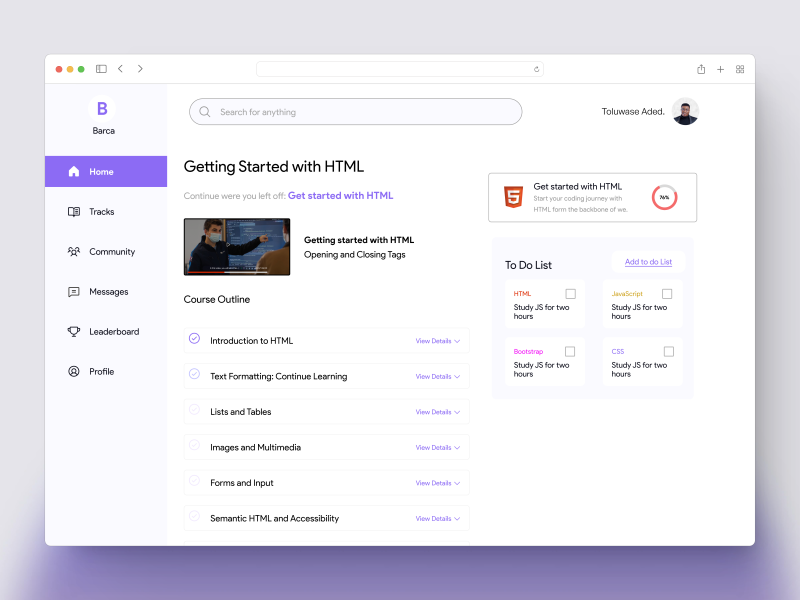Image resolution: width=800 pixels, height=600 pixels.
Task: Open a new browser tab with plus icon
Action: point(720,69)
